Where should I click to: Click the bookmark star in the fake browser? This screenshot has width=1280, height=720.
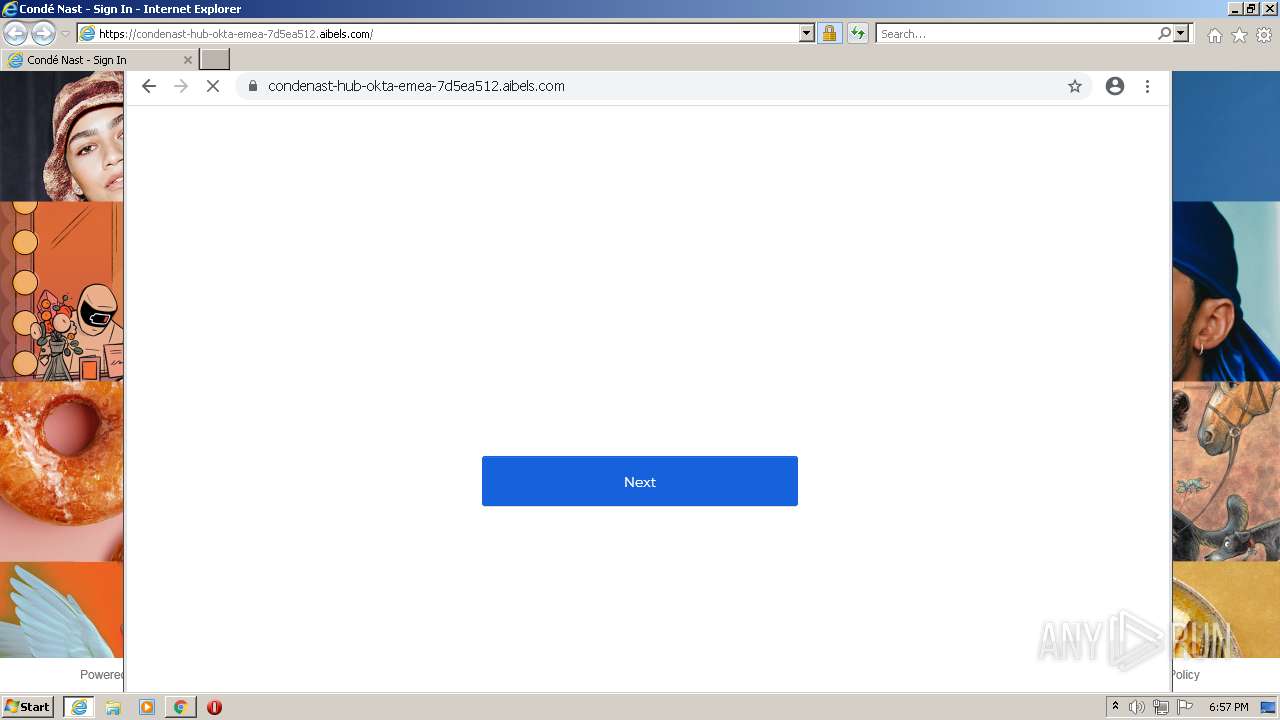[x=1075, y=86]
